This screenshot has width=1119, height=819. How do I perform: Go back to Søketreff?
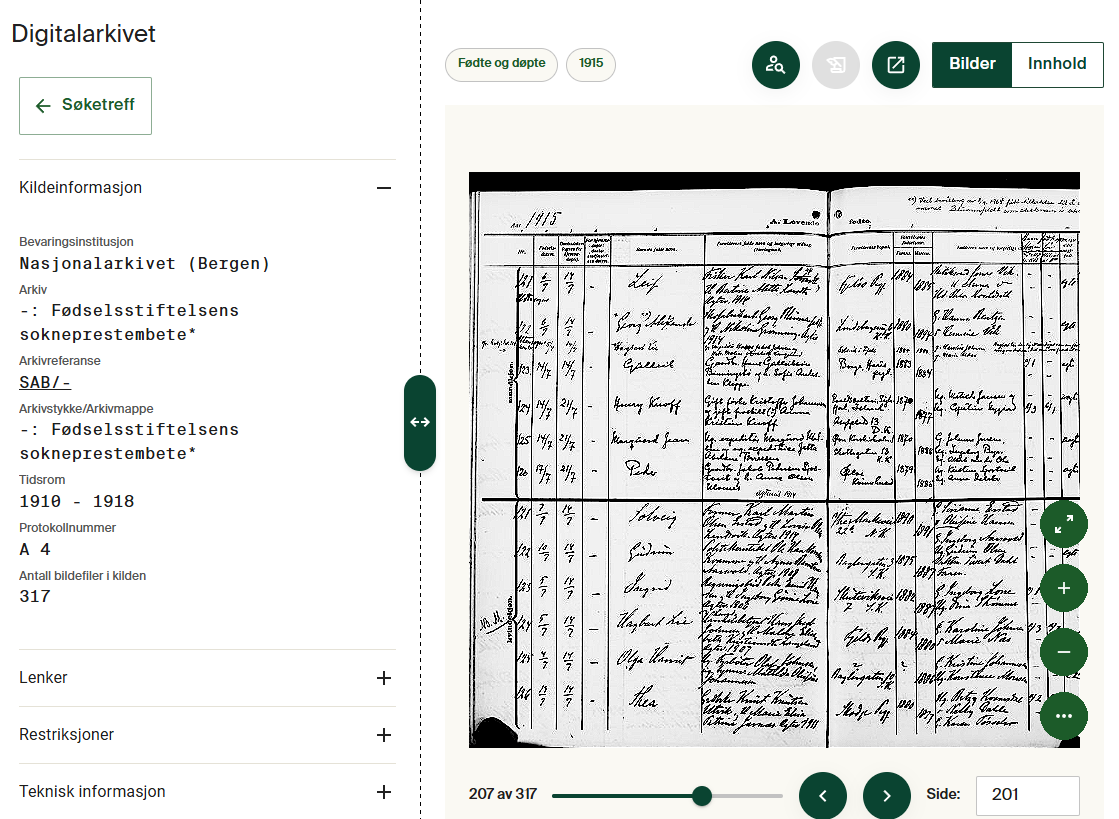[x=85, y=105]
